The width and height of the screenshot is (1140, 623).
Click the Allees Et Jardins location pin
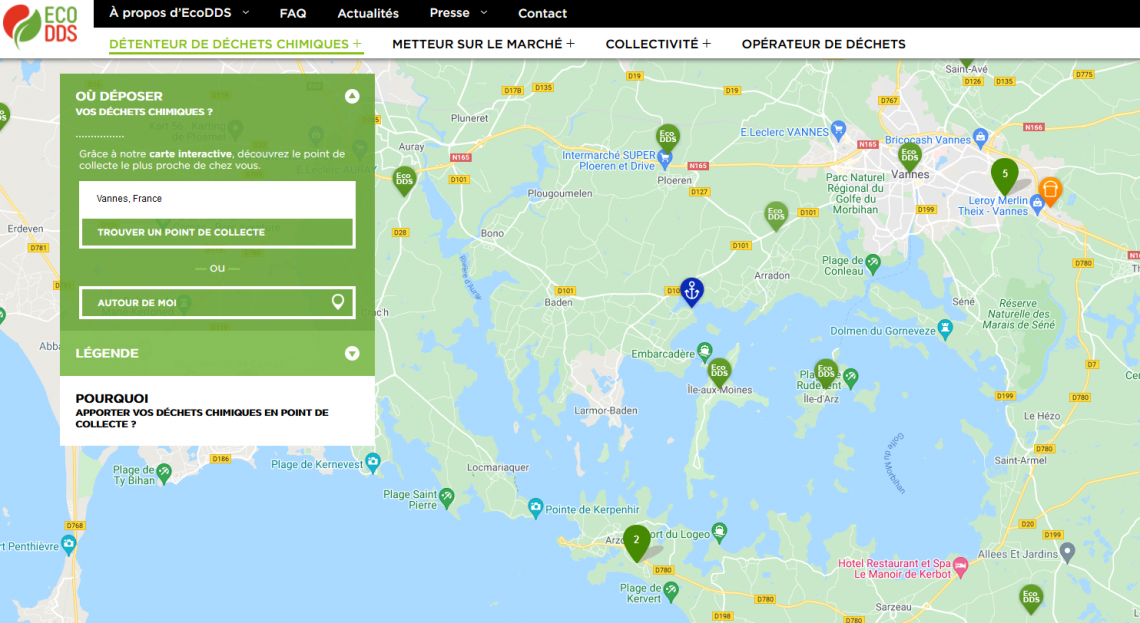point(1067,552)
